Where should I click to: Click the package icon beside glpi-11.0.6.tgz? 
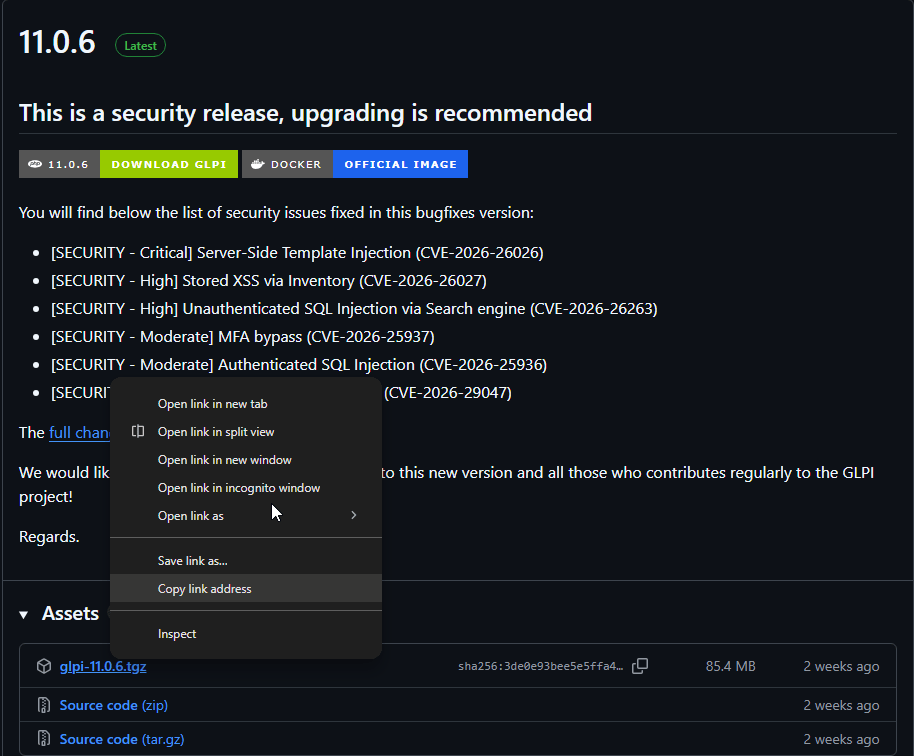(x=44, y=666)
